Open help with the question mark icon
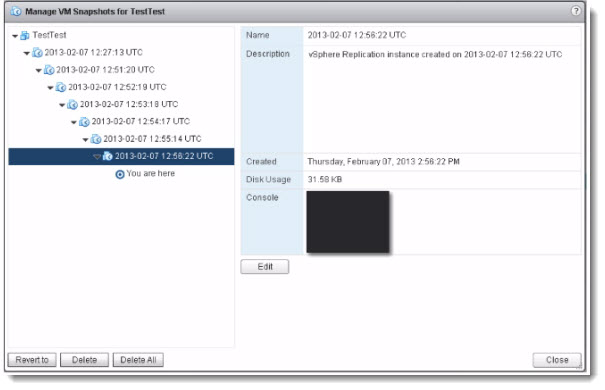Viewport: 605px width, 390px height. click(575, 11)
